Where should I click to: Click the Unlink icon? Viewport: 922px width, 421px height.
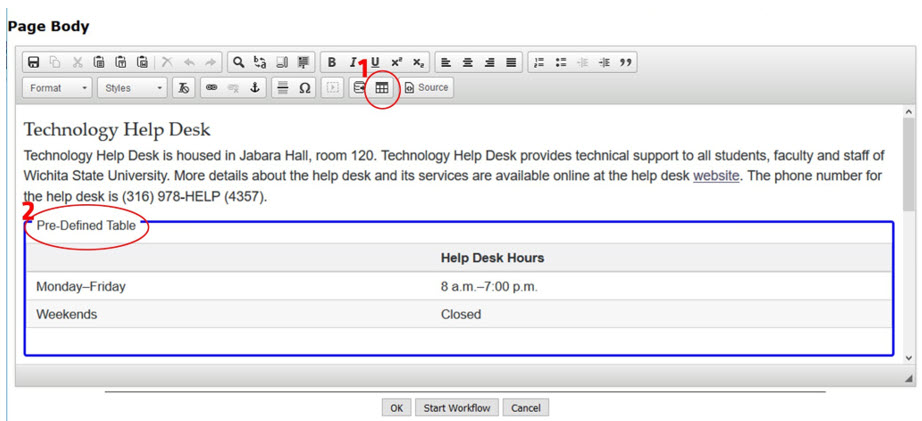pos(233,88)
